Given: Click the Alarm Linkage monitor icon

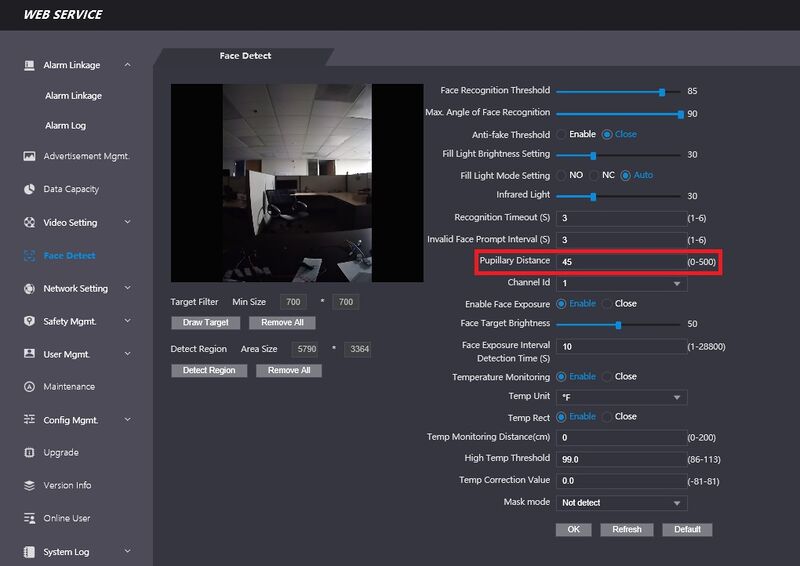Looking at the screenshot, I should (x=30, y=65).
